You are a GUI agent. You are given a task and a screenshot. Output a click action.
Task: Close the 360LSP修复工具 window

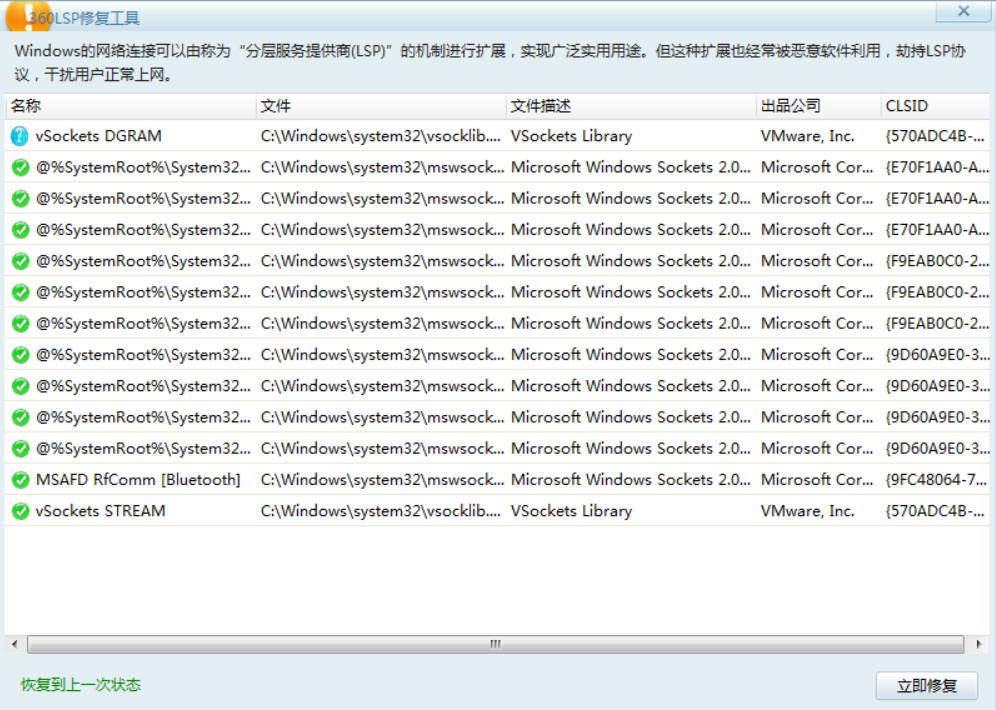click(964, 11)
